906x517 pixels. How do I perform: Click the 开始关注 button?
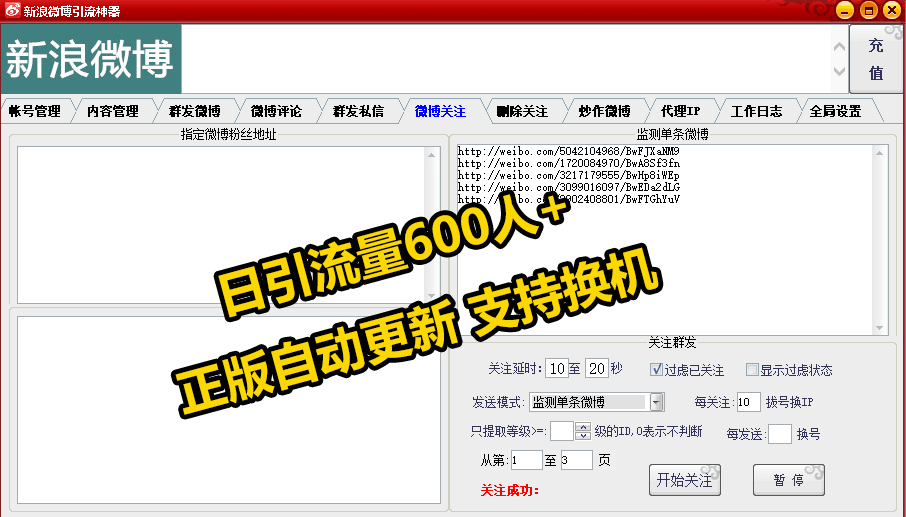click(685, 480)
